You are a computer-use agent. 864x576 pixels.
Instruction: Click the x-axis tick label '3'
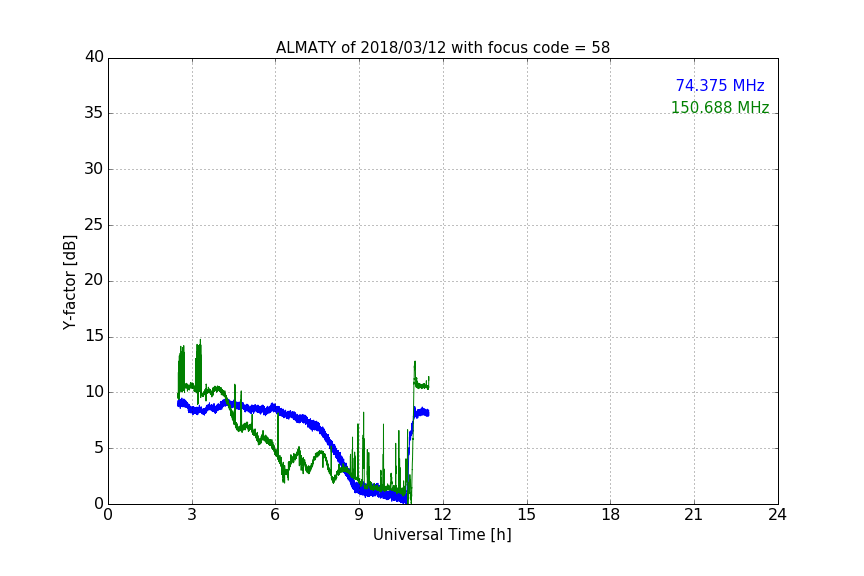click(x=192, y=515)
